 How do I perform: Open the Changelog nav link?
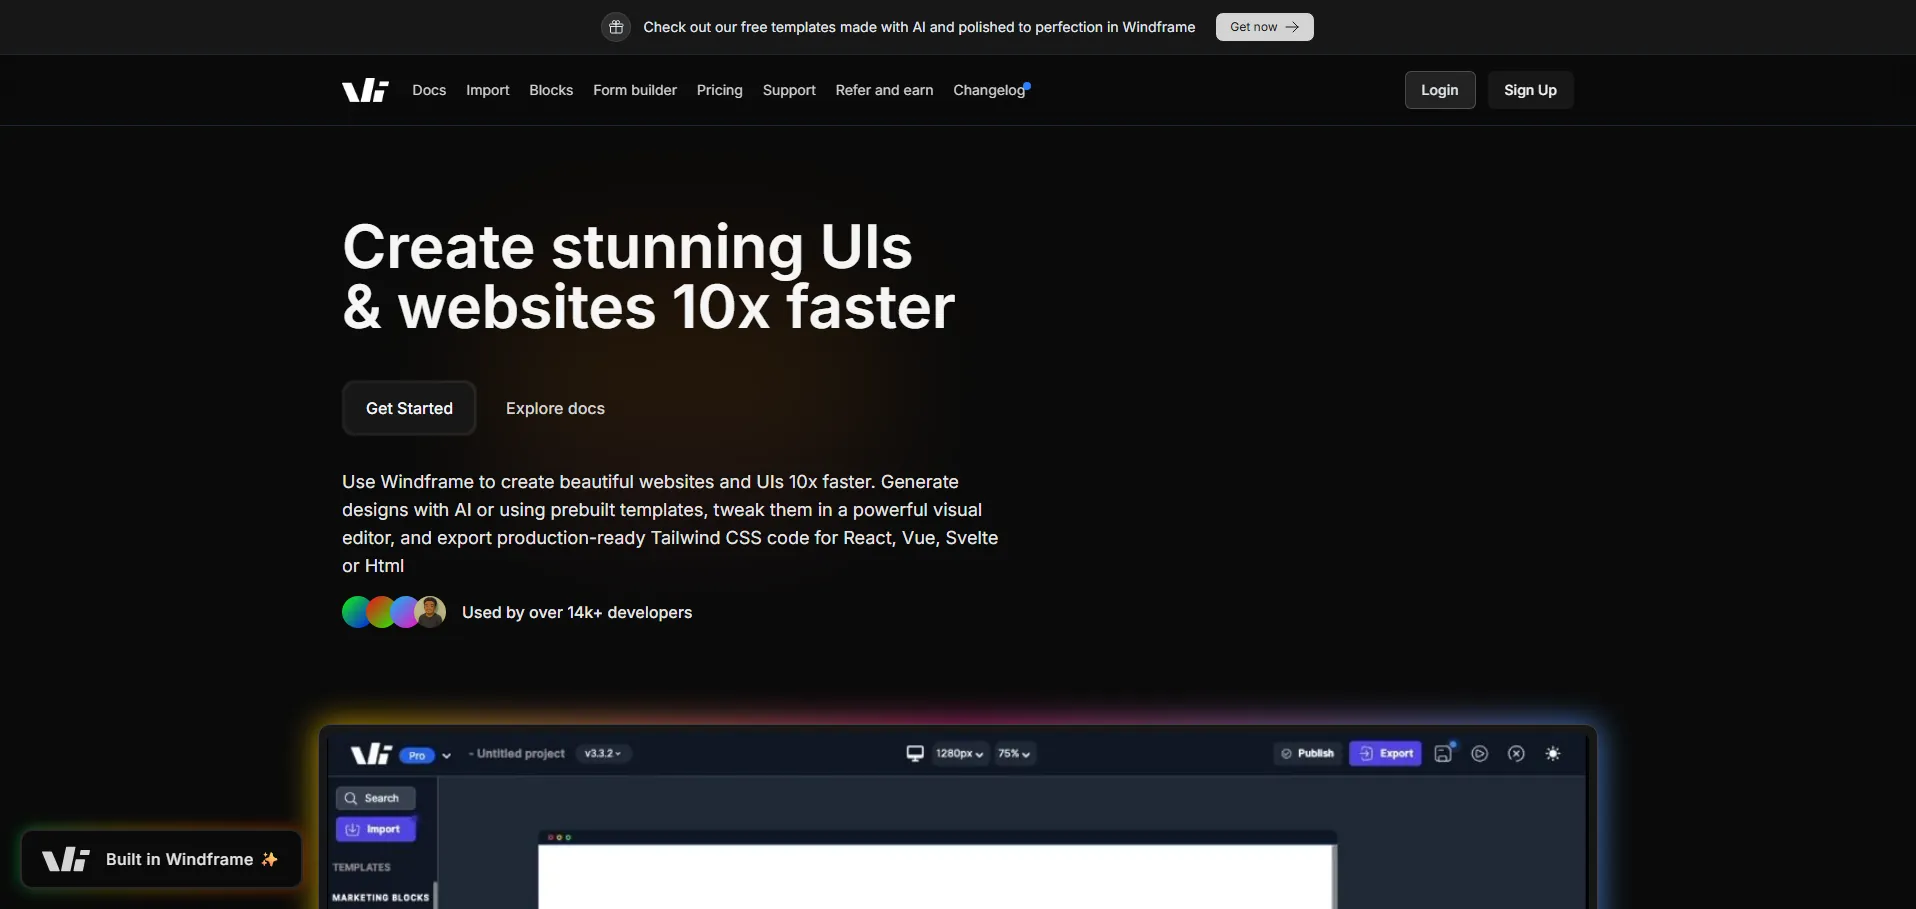pos(989,90)
